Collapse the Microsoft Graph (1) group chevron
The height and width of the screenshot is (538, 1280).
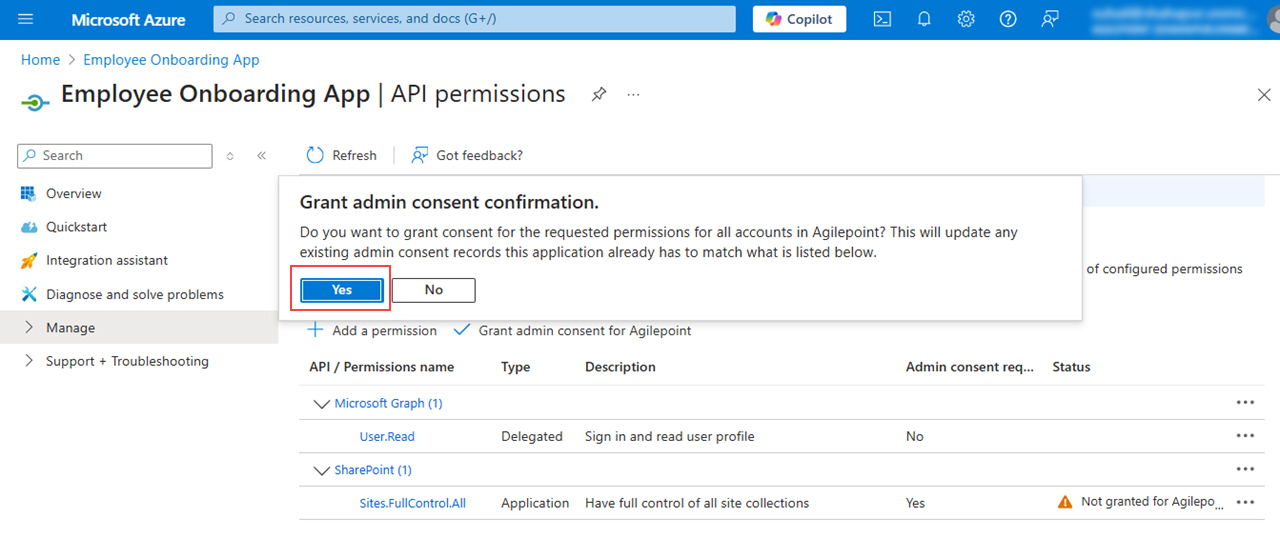pyautogui.click(x=321, y=404)
